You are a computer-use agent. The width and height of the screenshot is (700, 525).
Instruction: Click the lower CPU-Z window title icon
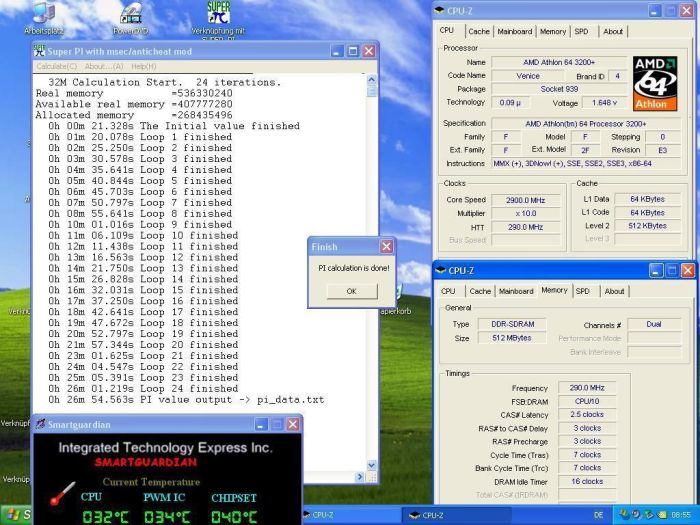[441, 270]
